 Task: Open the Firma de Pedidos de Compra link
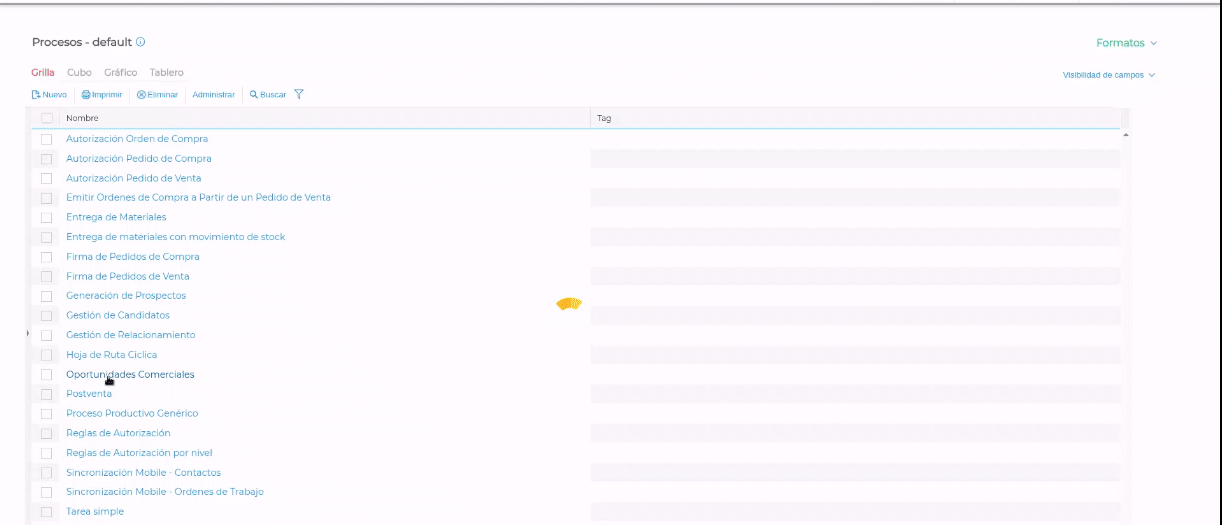133,257
